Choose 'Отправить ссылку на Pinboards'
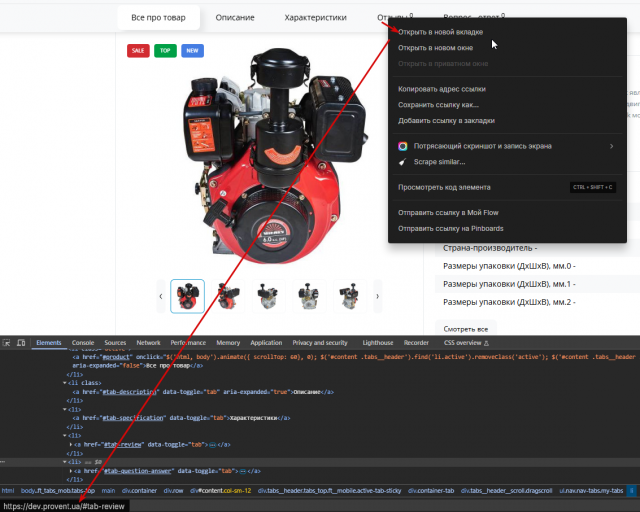Screen dimensions: 640x512 click(x=507, y=229)
